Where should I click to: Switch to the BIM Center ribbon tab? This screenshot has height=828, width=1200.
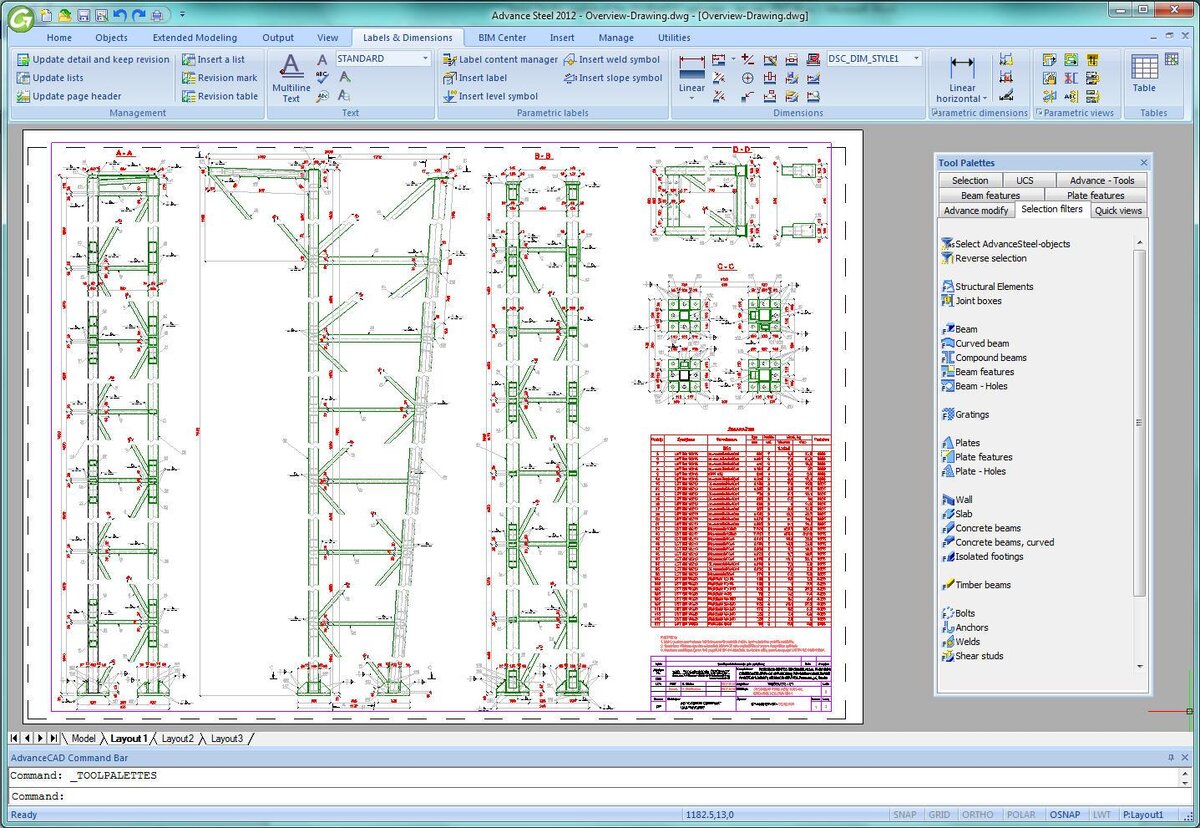(x=502, y=38)
